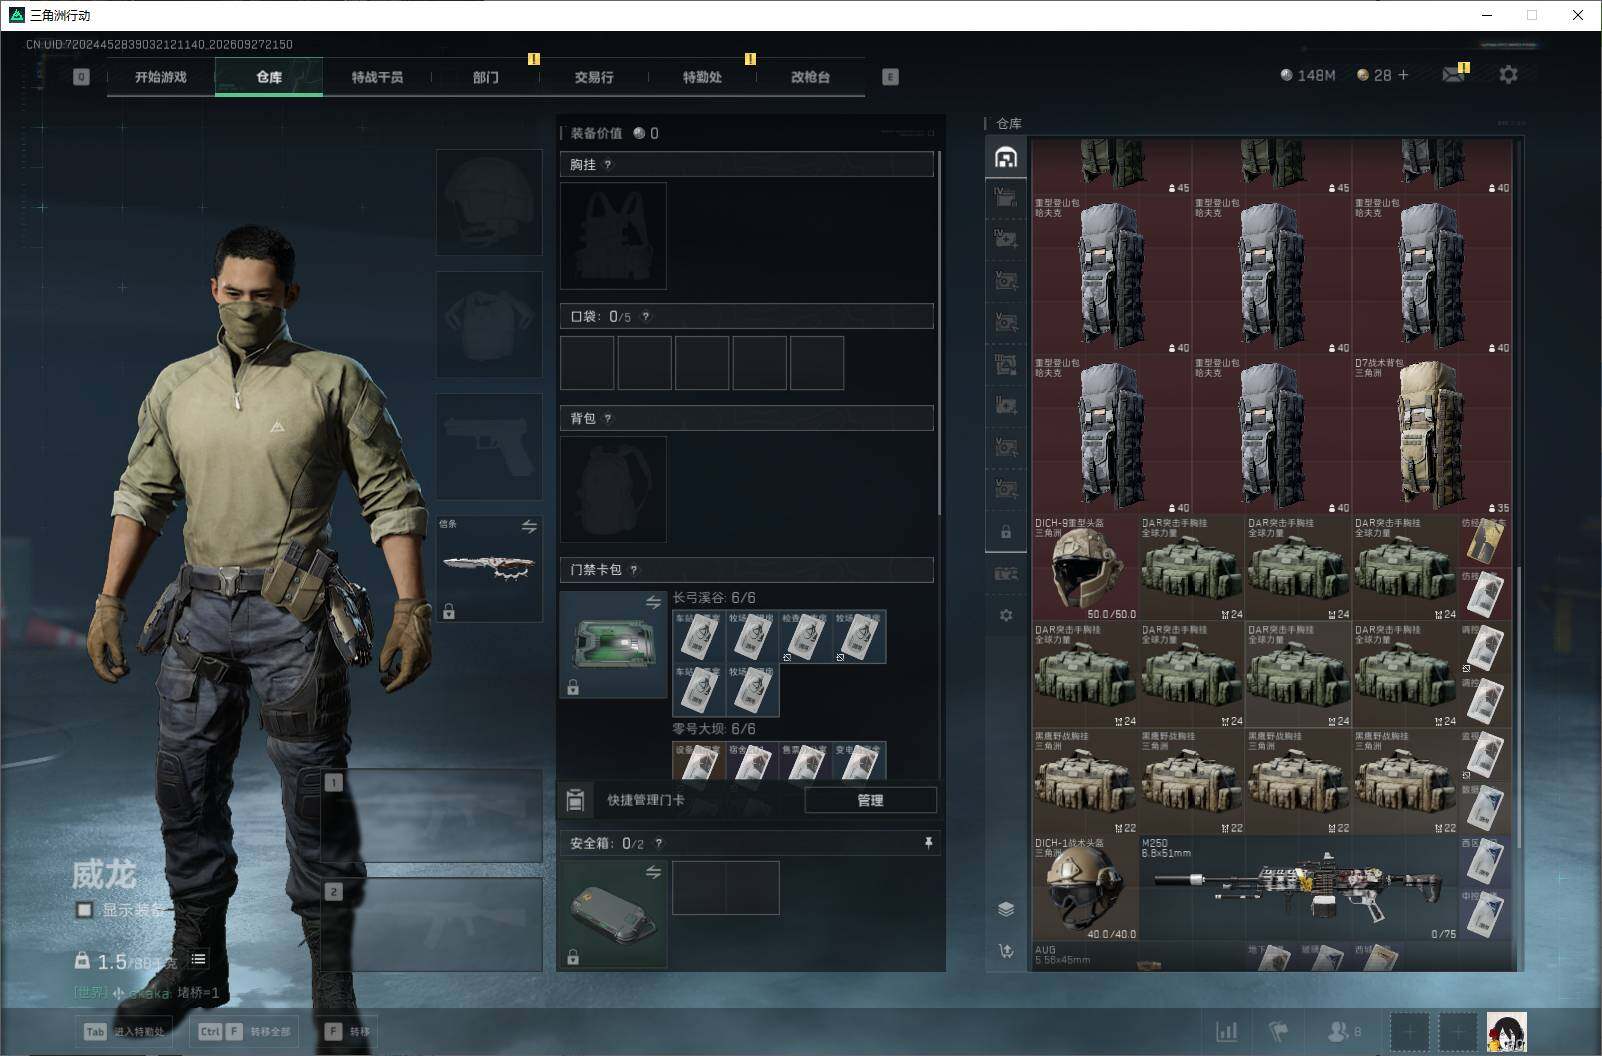This screenshot has height=1056, width=1602.
Task: Click the locked extension slot padlock in the warehouse sidebar
Action: [x=1006, y=532]
